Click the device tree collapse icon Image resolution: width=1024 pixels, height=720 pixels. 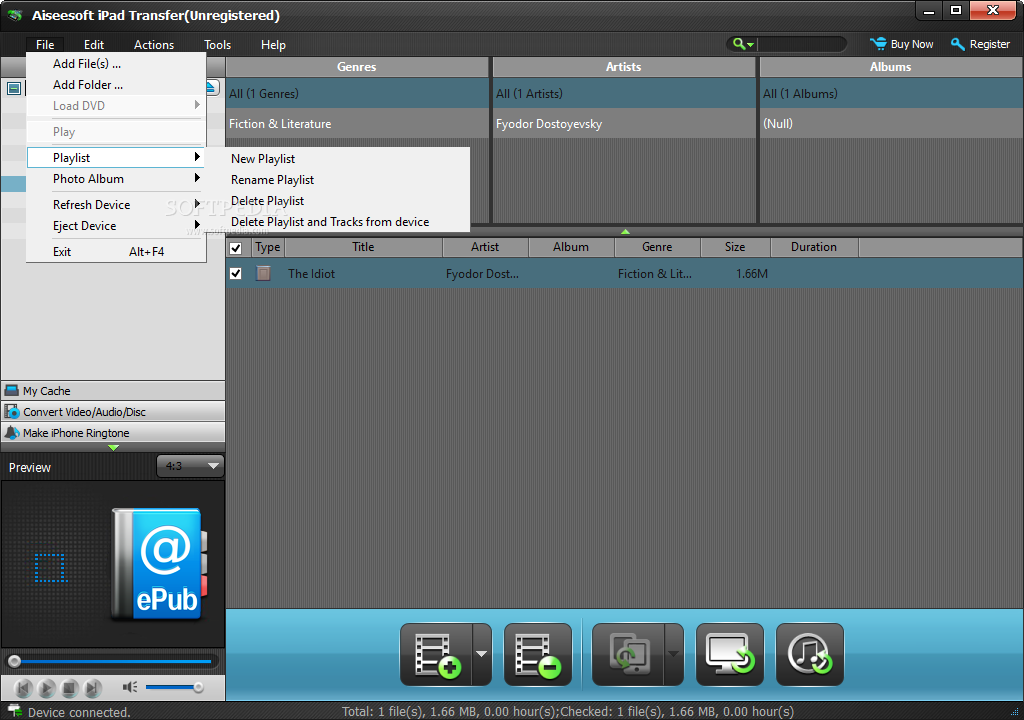tap(14, 88)
